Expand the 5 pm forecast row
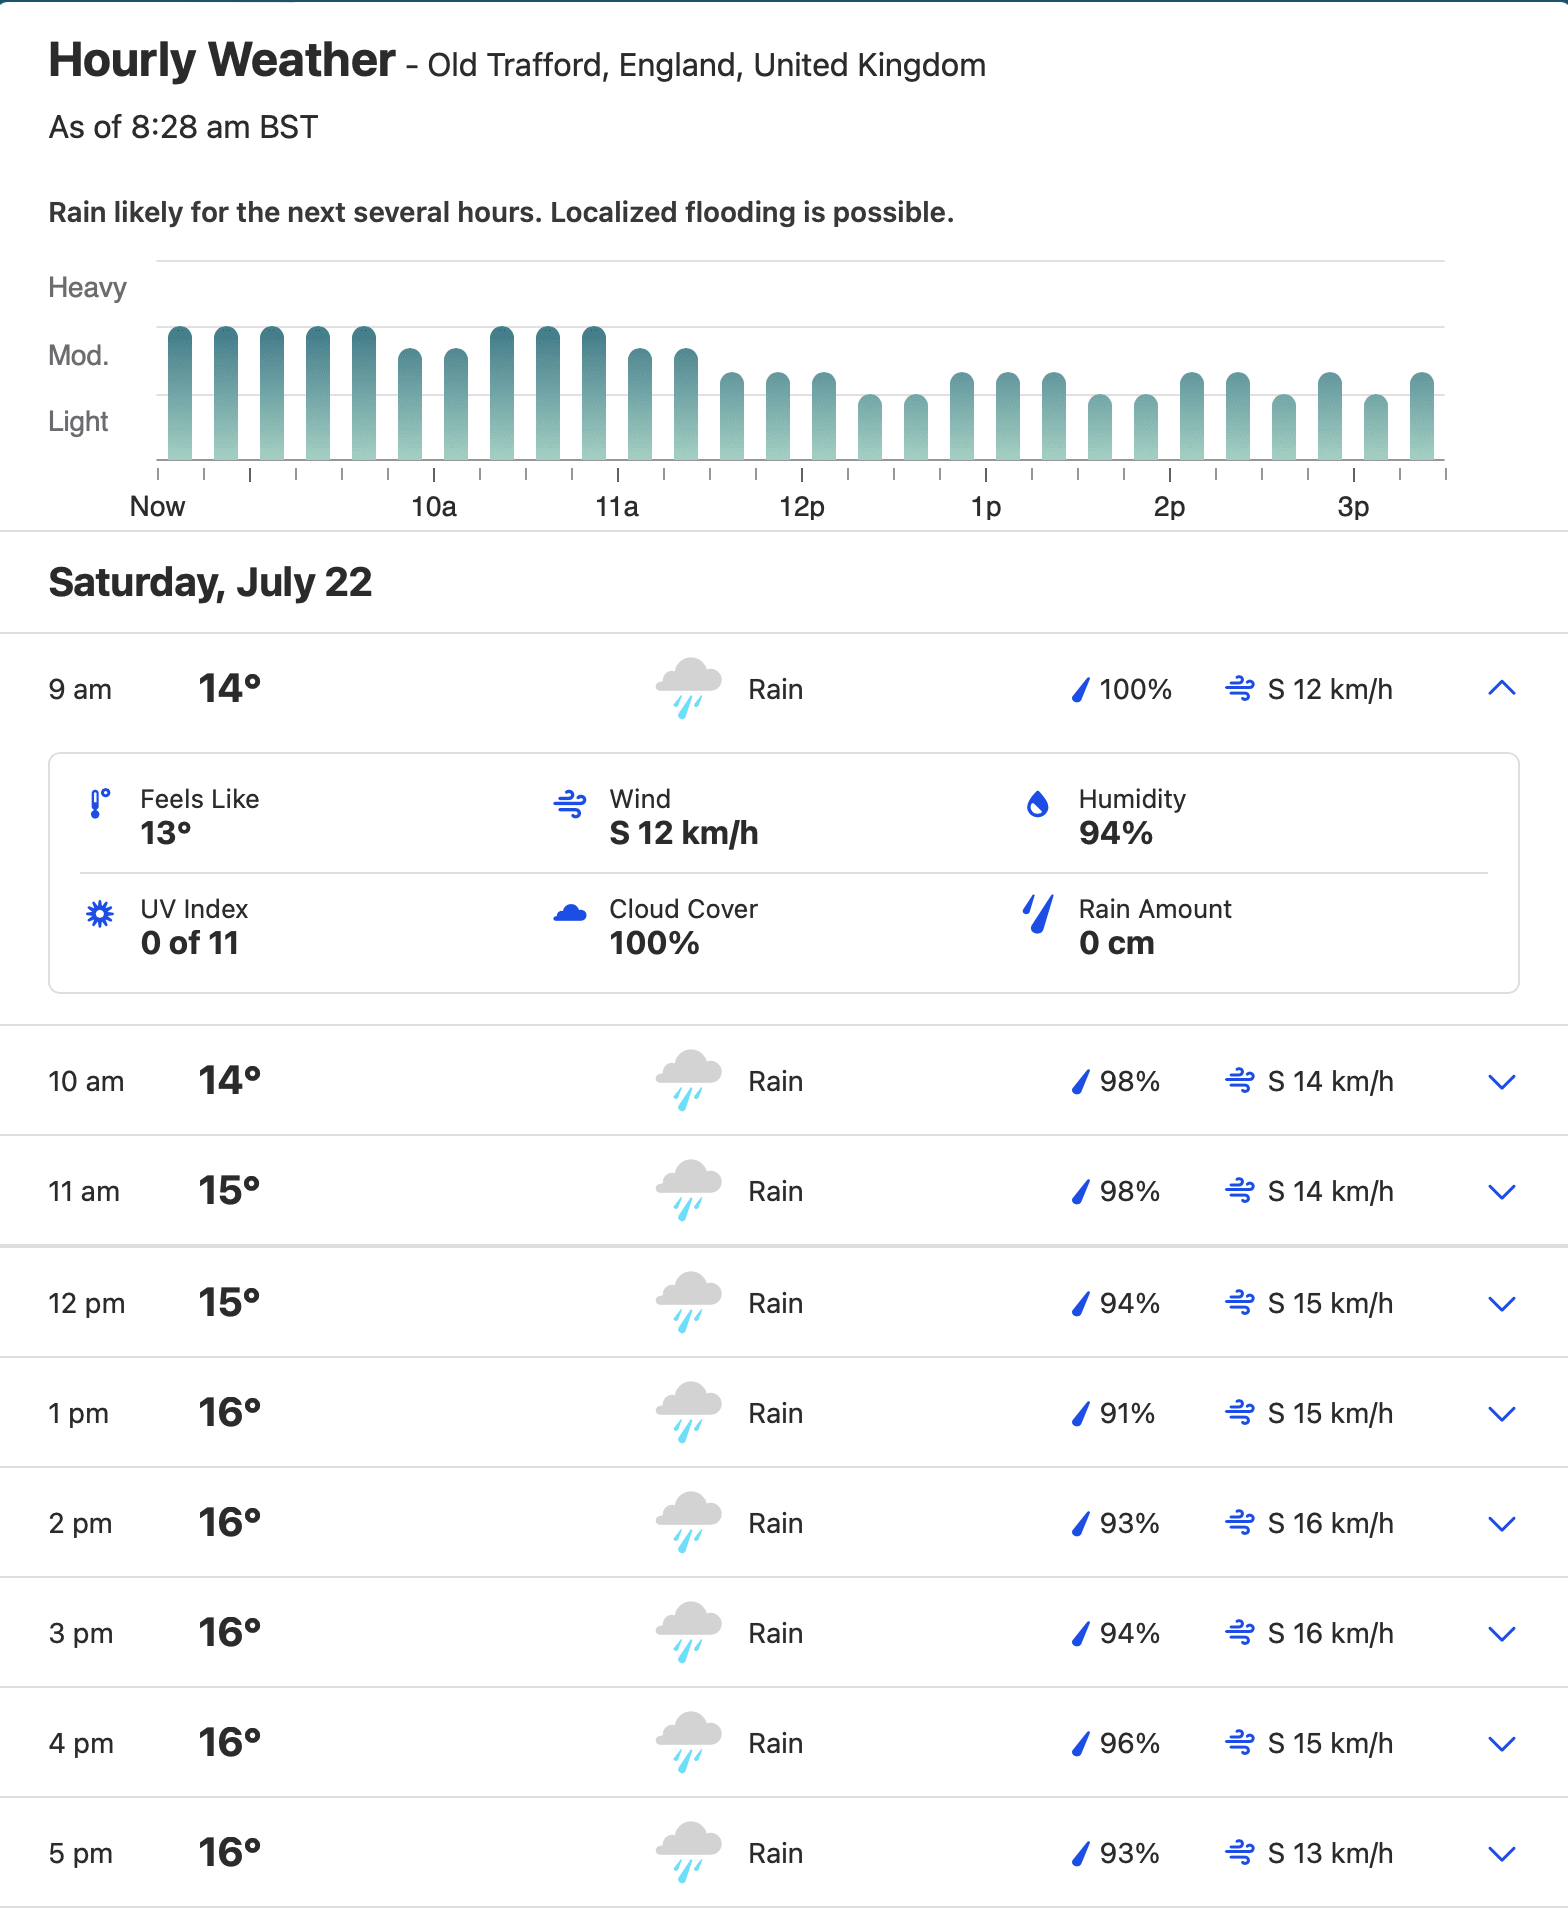 click(1502, 1853)
